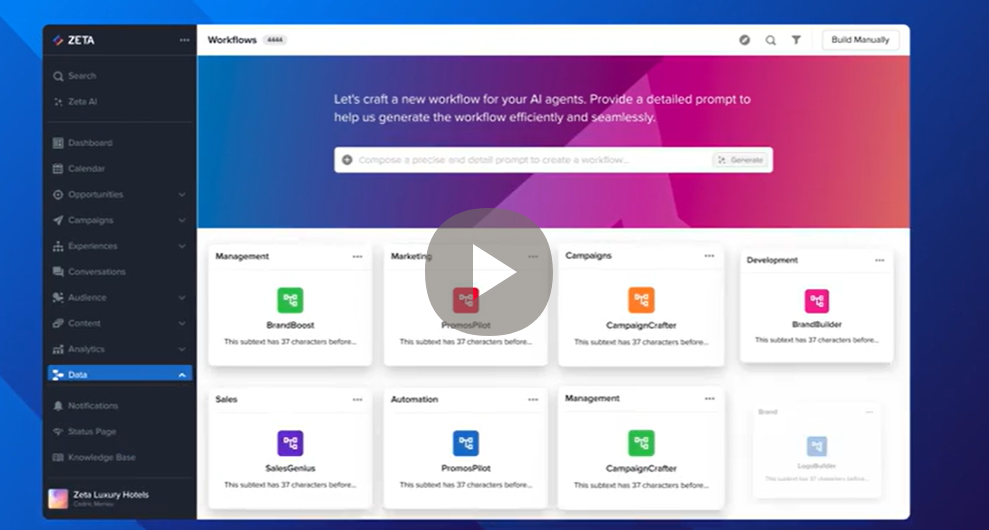
Task: Open the Management card three-dot menu
Action: 357,257
